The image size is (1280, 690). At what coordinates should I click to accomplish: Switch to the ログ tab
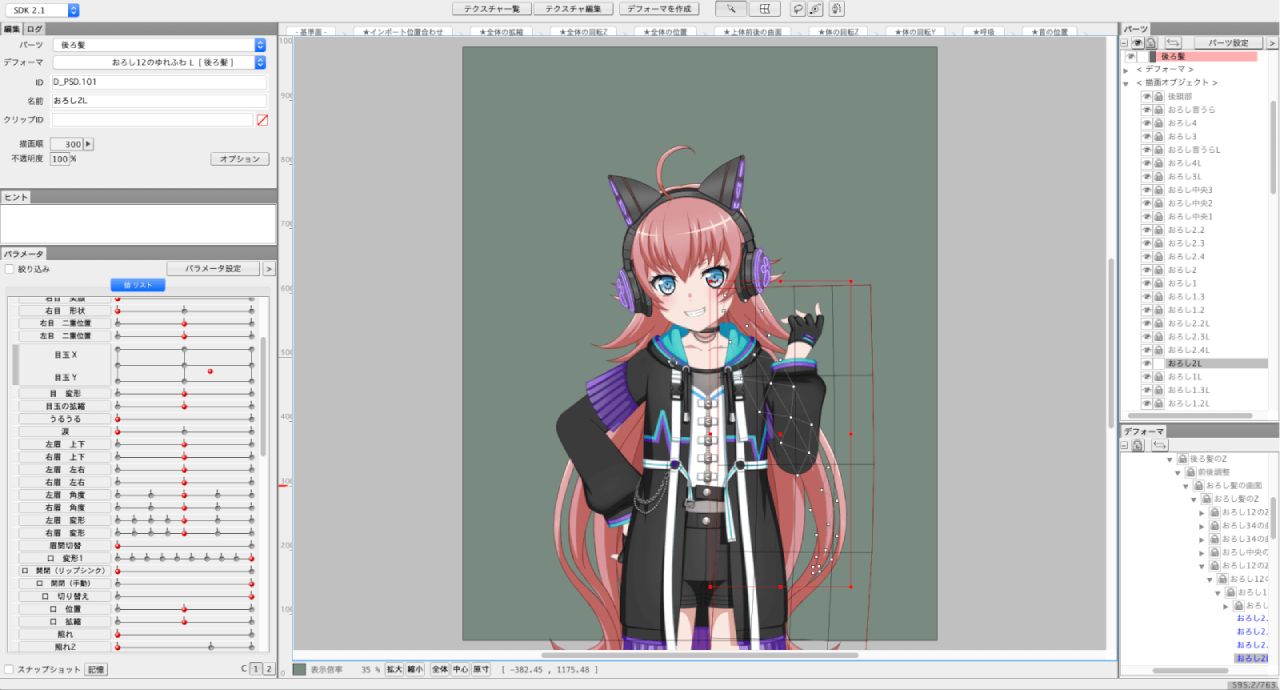pos(34,29)
